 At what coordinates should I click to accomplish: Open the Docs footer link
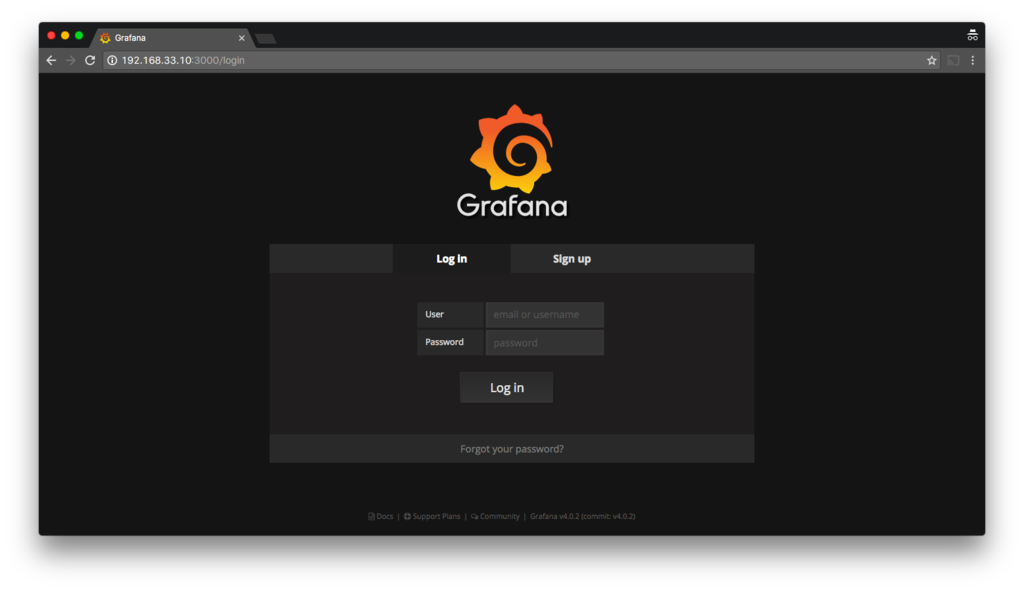[381, 516]
